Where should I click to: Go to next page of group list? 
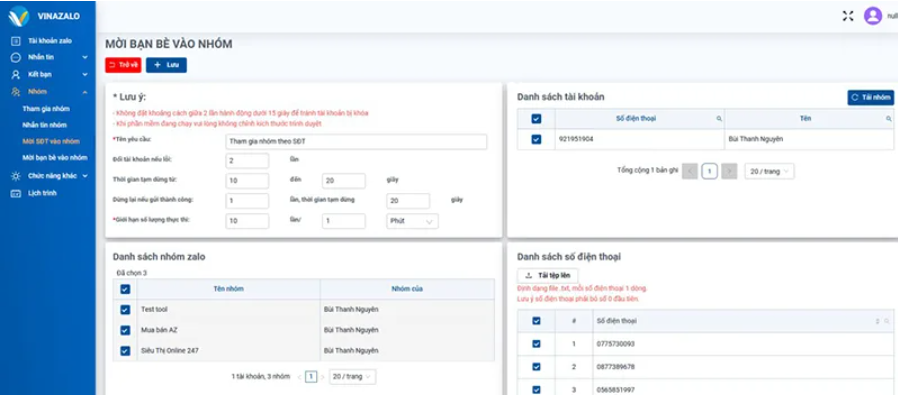tap(322, 377)
